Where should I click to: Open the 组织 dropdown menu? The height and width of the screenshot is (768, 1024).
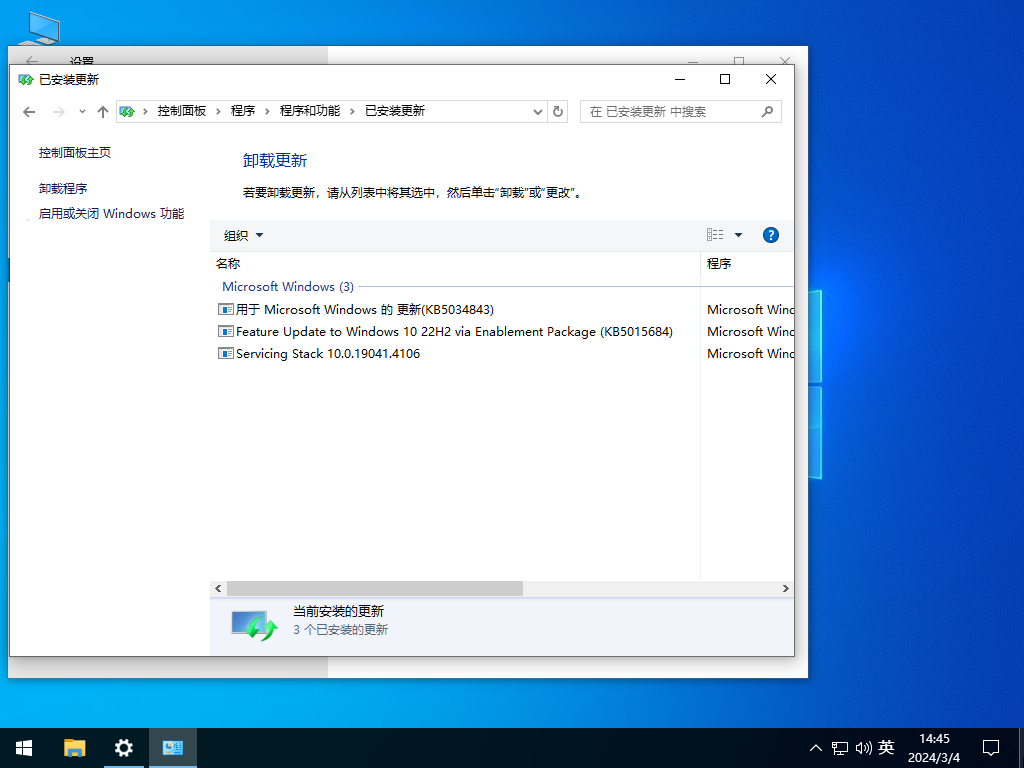coord(242,234)
